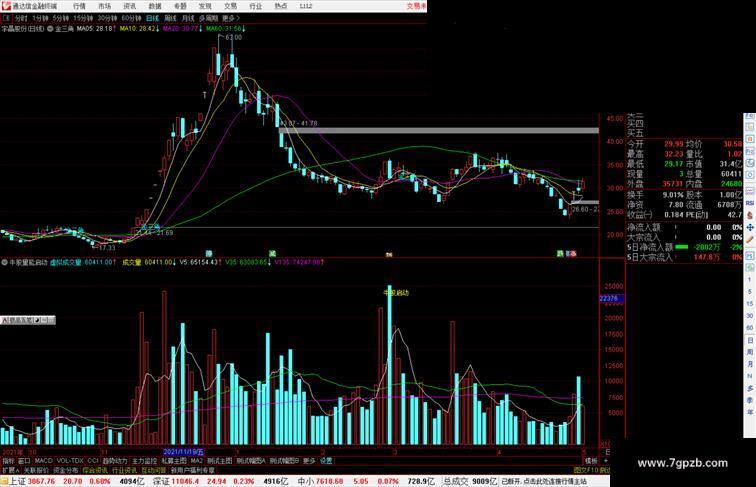Open the 数据 menu
756x487 pixels.
pos(155,6)
